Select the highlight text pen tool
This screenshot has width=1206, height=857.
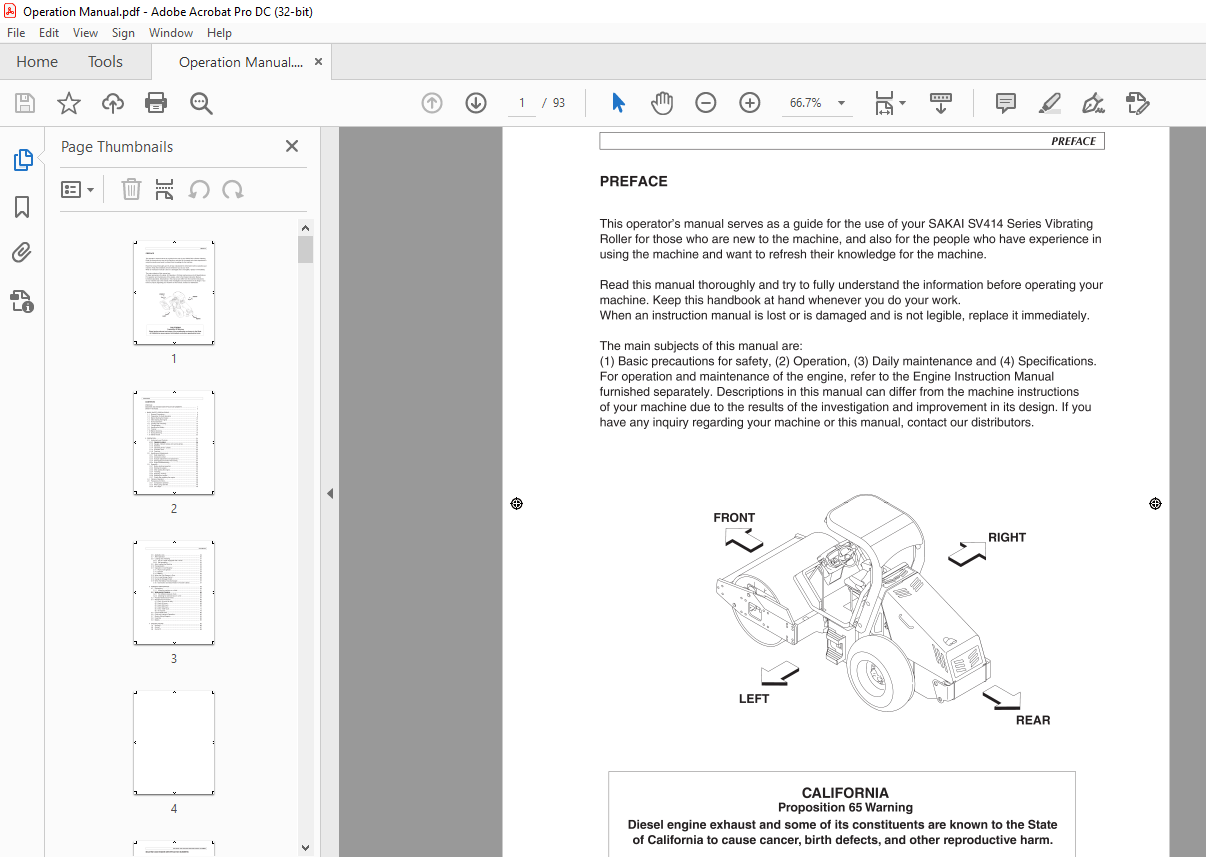coord(1050,103)
